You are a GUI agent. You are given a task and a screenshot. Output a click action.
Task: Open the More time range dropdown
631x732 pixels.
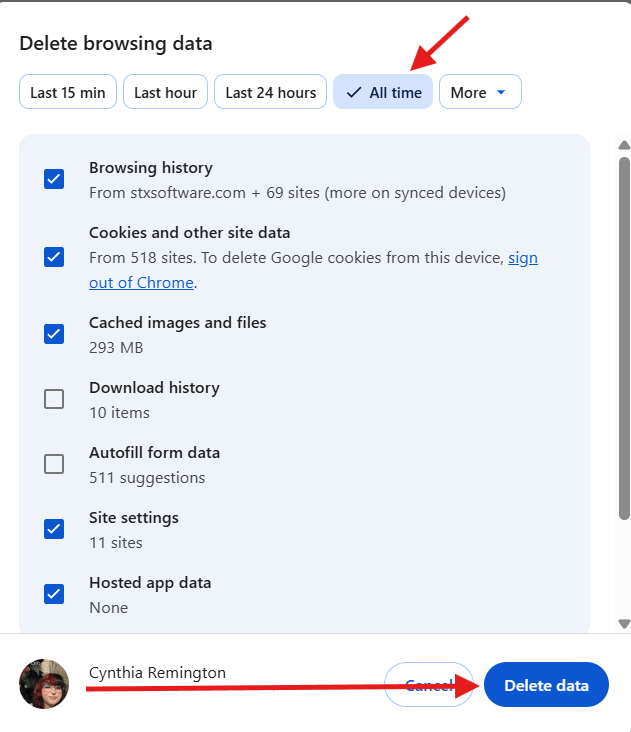coord(480,92)
